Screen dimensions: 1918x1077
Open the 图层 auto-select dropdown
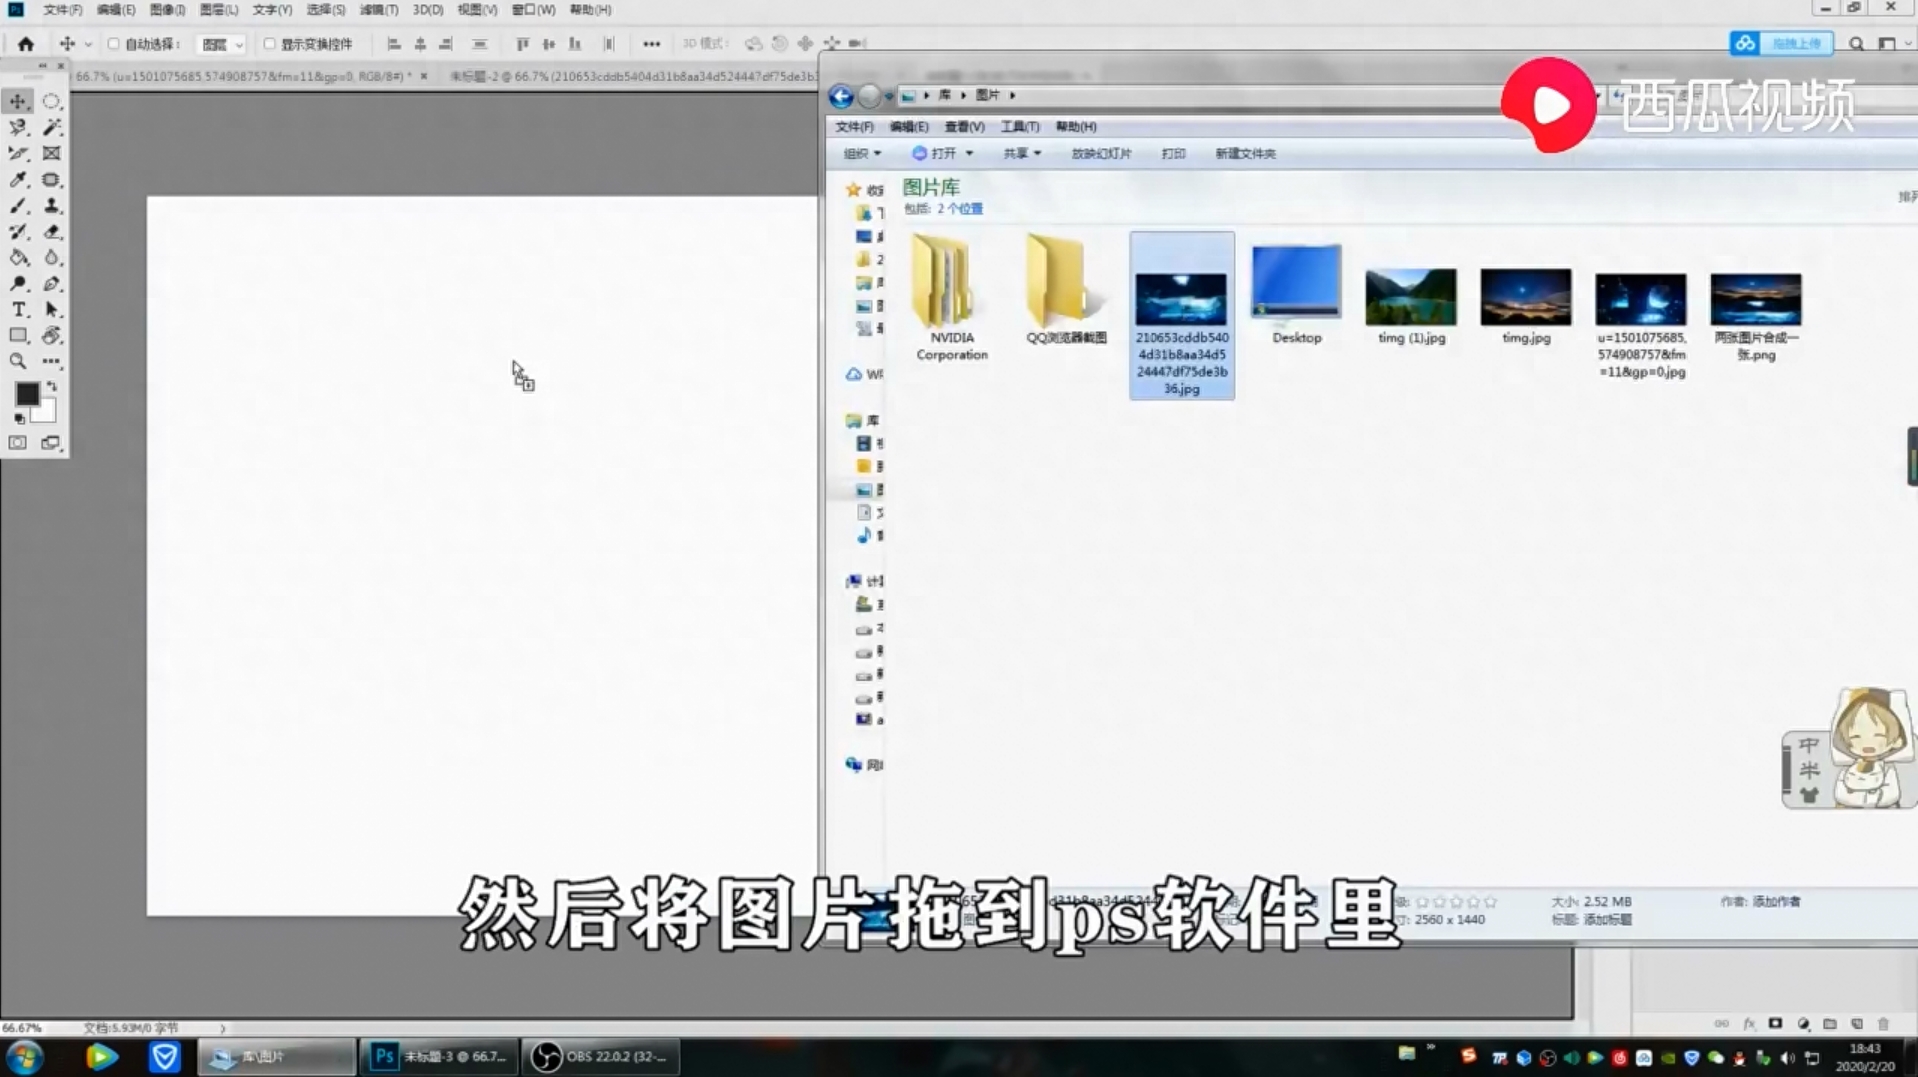221,44
